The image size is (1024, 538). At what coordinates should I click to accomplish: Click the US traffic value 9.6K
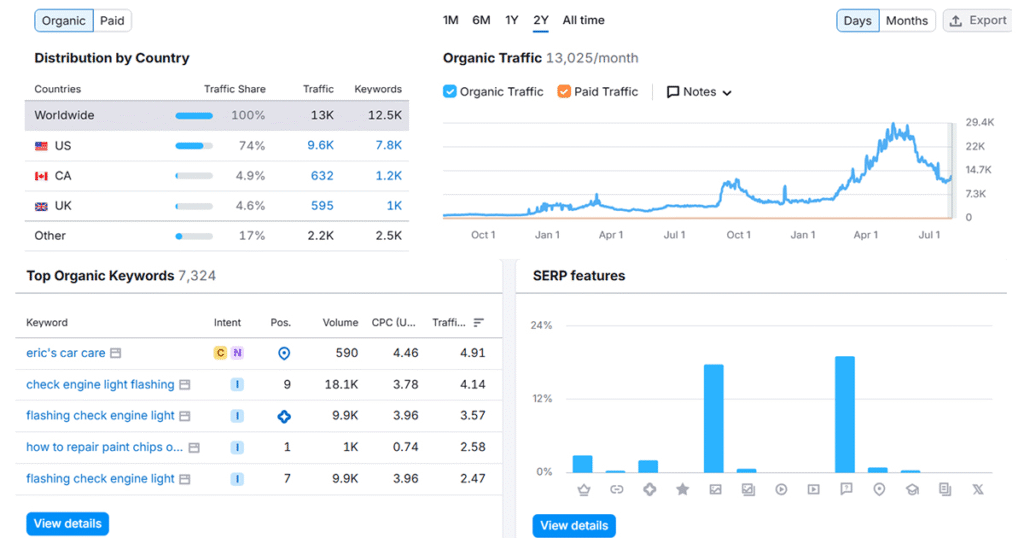pyautogui.click(x=320, y=146)
